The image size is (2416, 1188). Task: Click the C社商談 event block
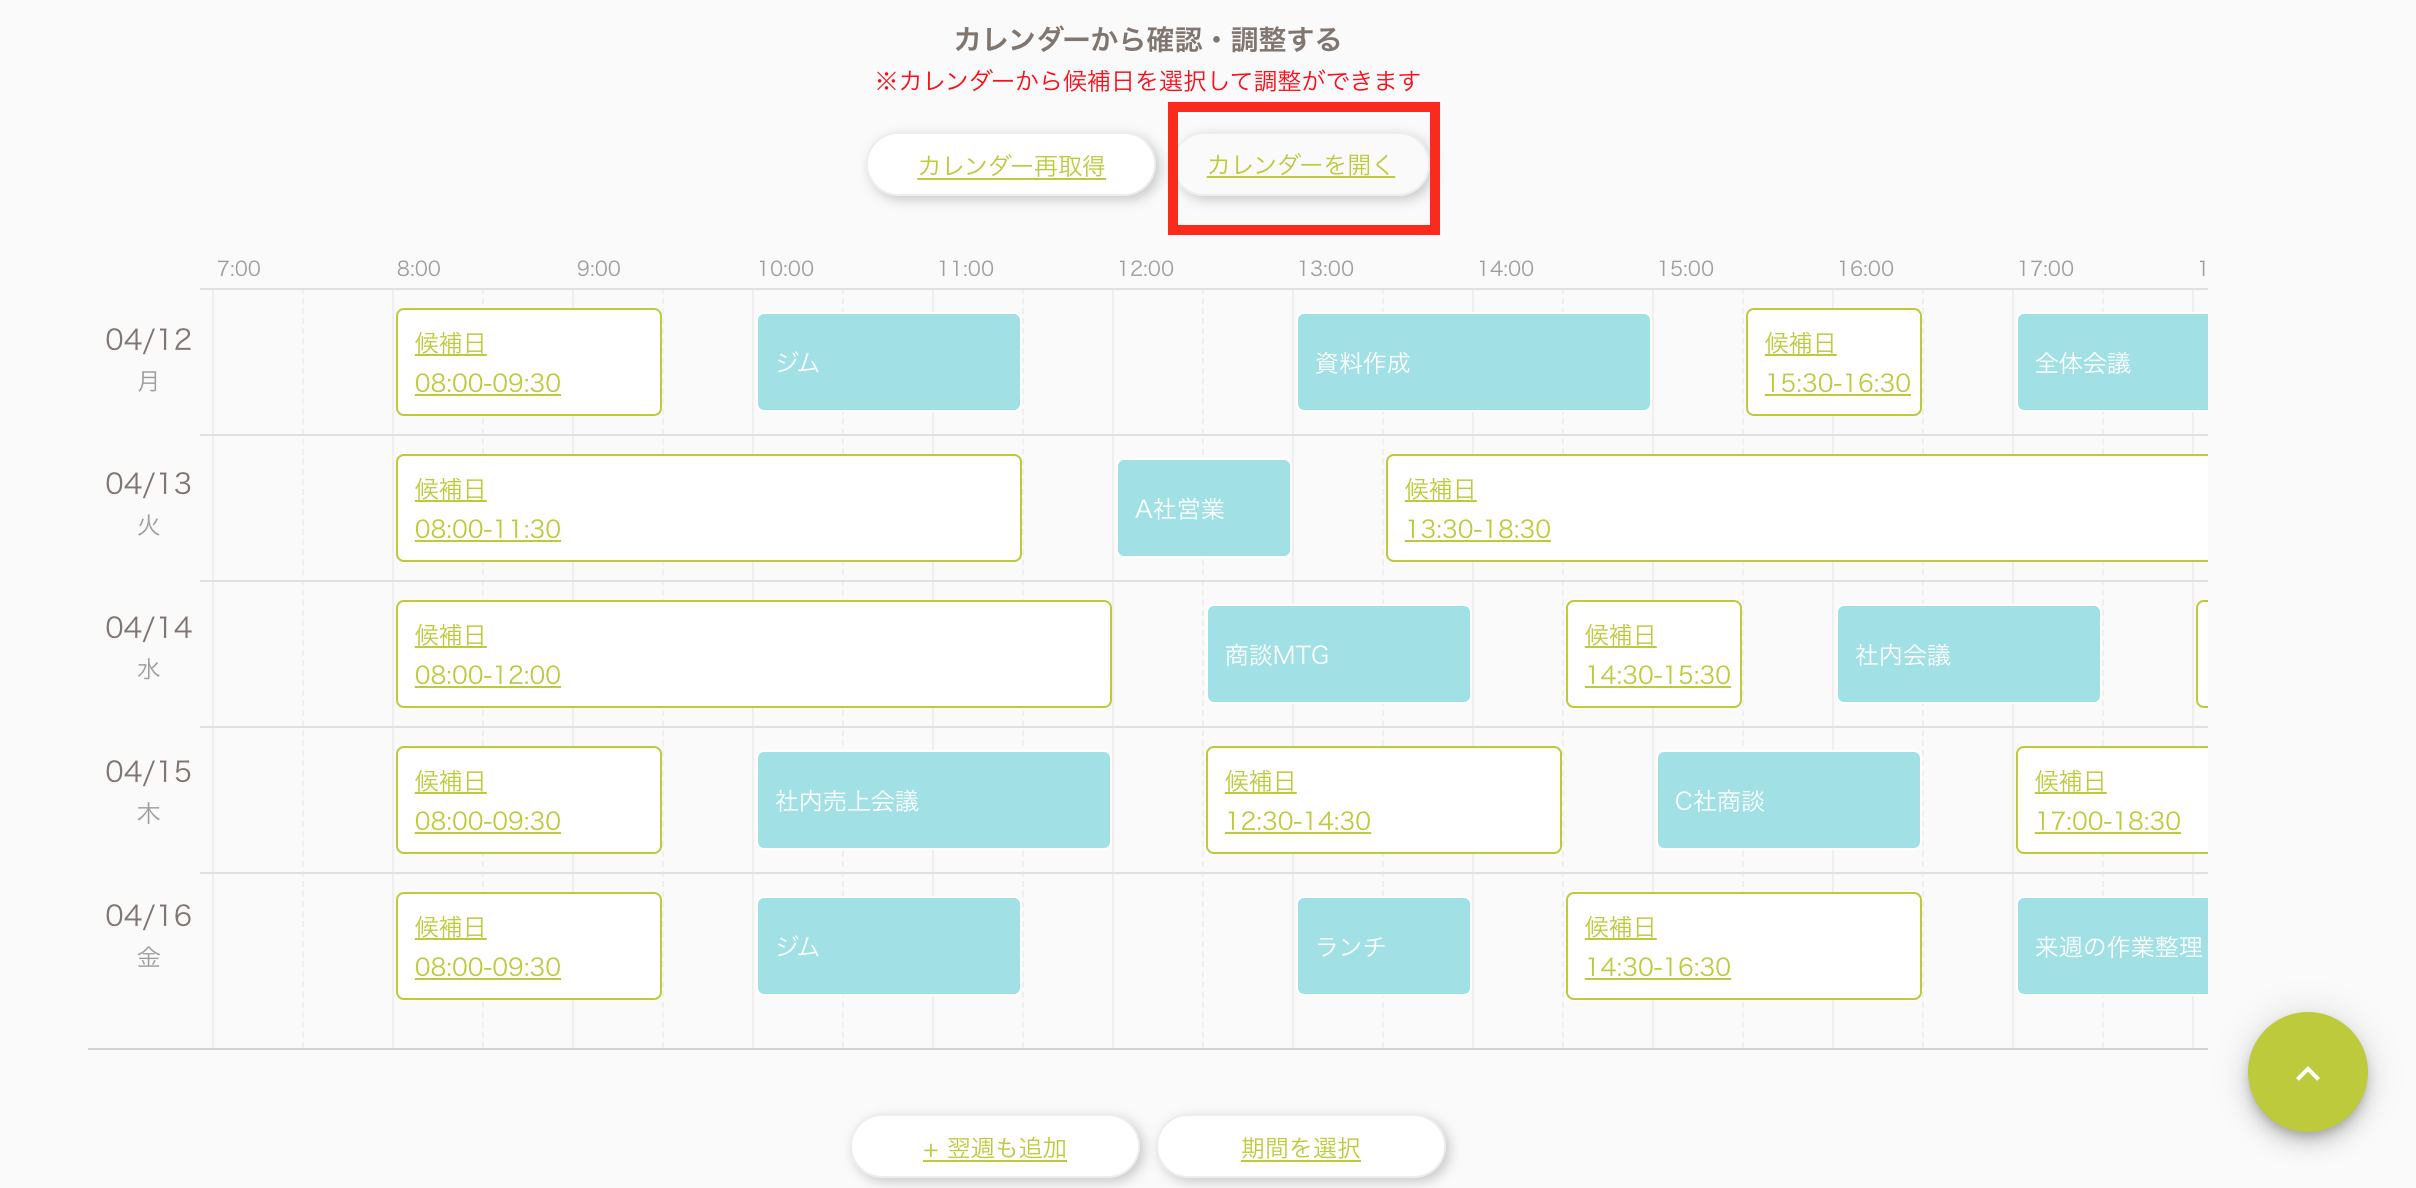[1788, 800]
